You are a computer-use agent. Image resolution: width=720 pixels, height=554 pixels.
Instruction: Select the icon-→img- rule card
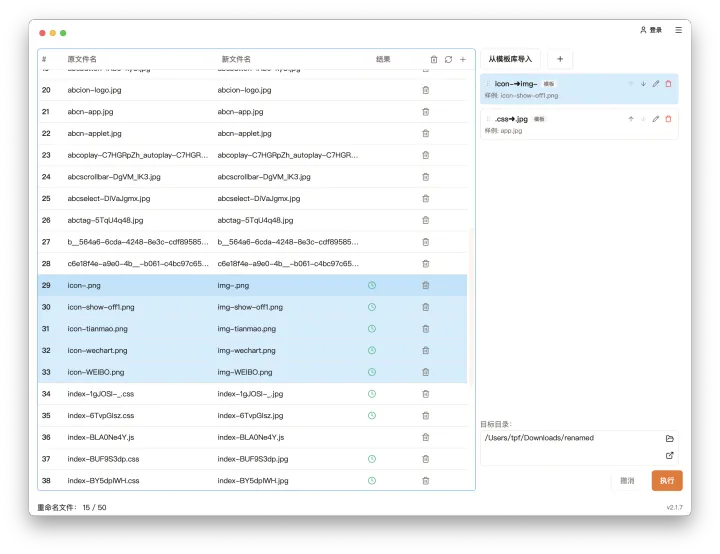tap(579, 89)
